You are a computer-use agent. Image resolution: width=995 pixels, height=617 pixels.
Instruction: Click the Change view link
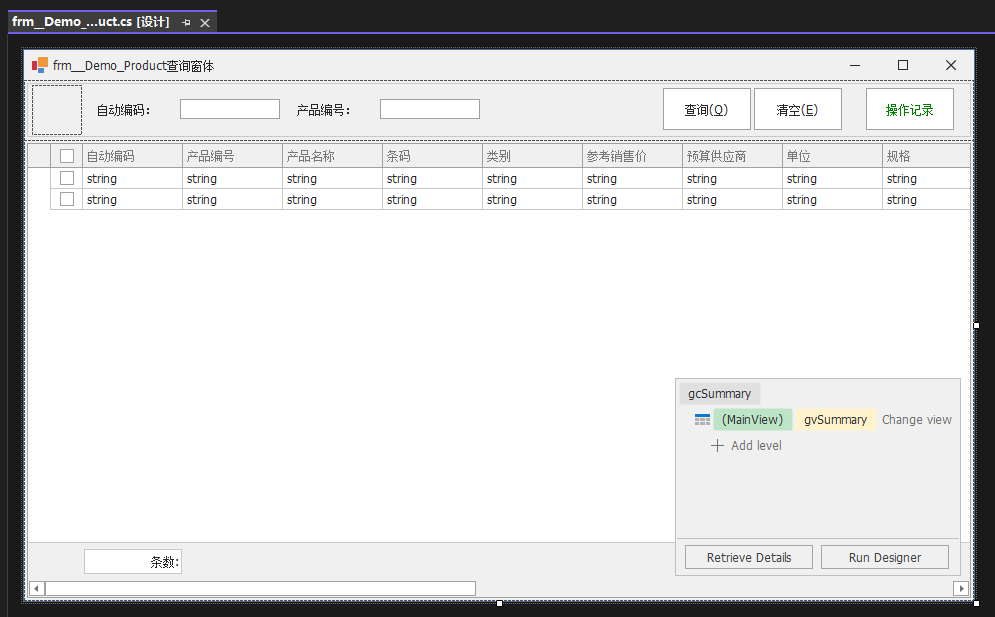pos(916,420)
